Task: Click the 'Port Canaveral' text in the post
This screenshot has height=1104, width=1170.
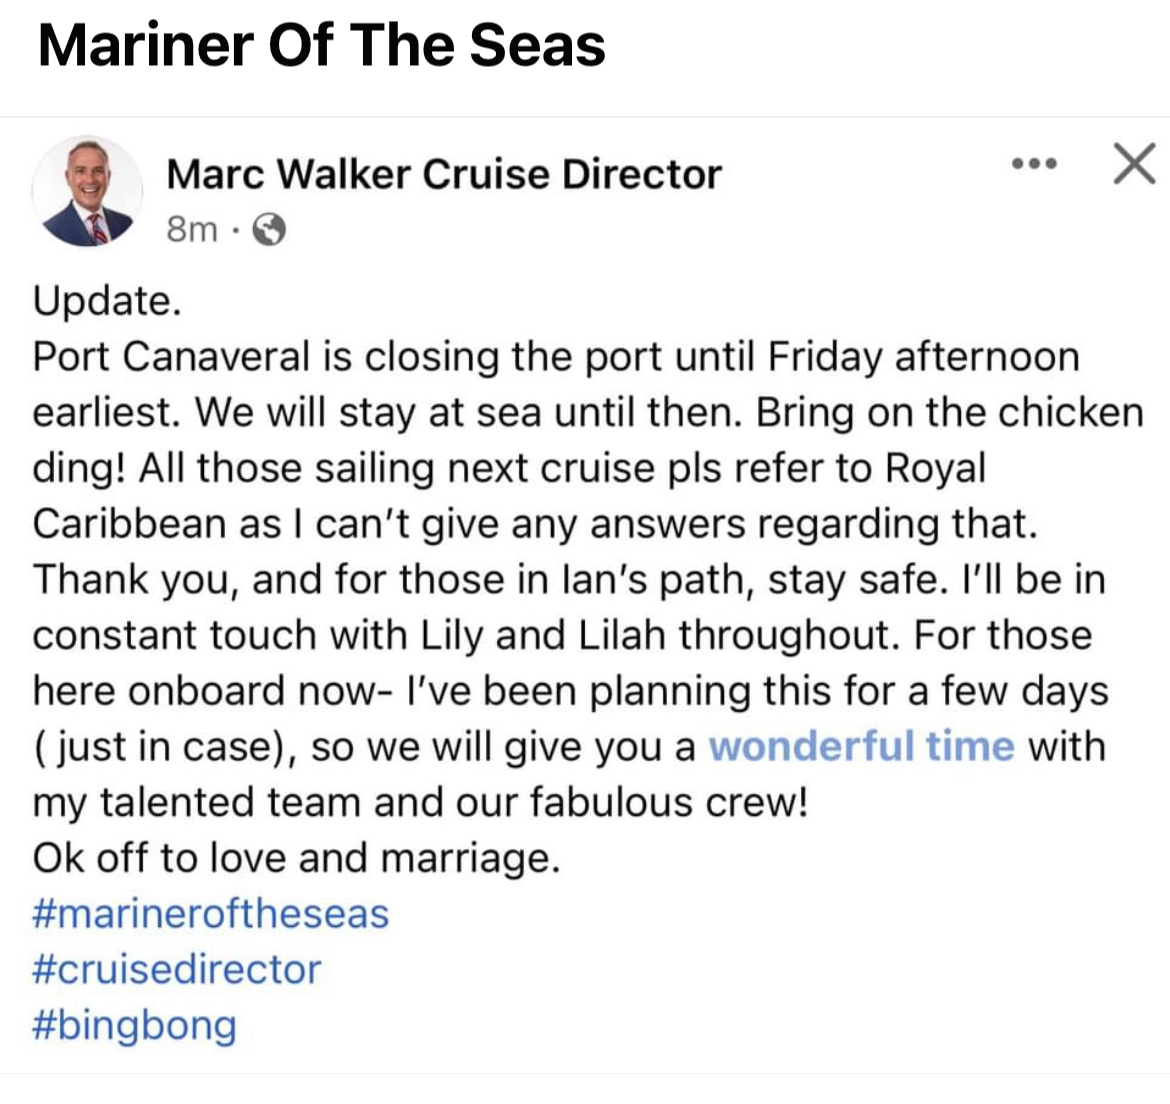Action: (171, 357)
